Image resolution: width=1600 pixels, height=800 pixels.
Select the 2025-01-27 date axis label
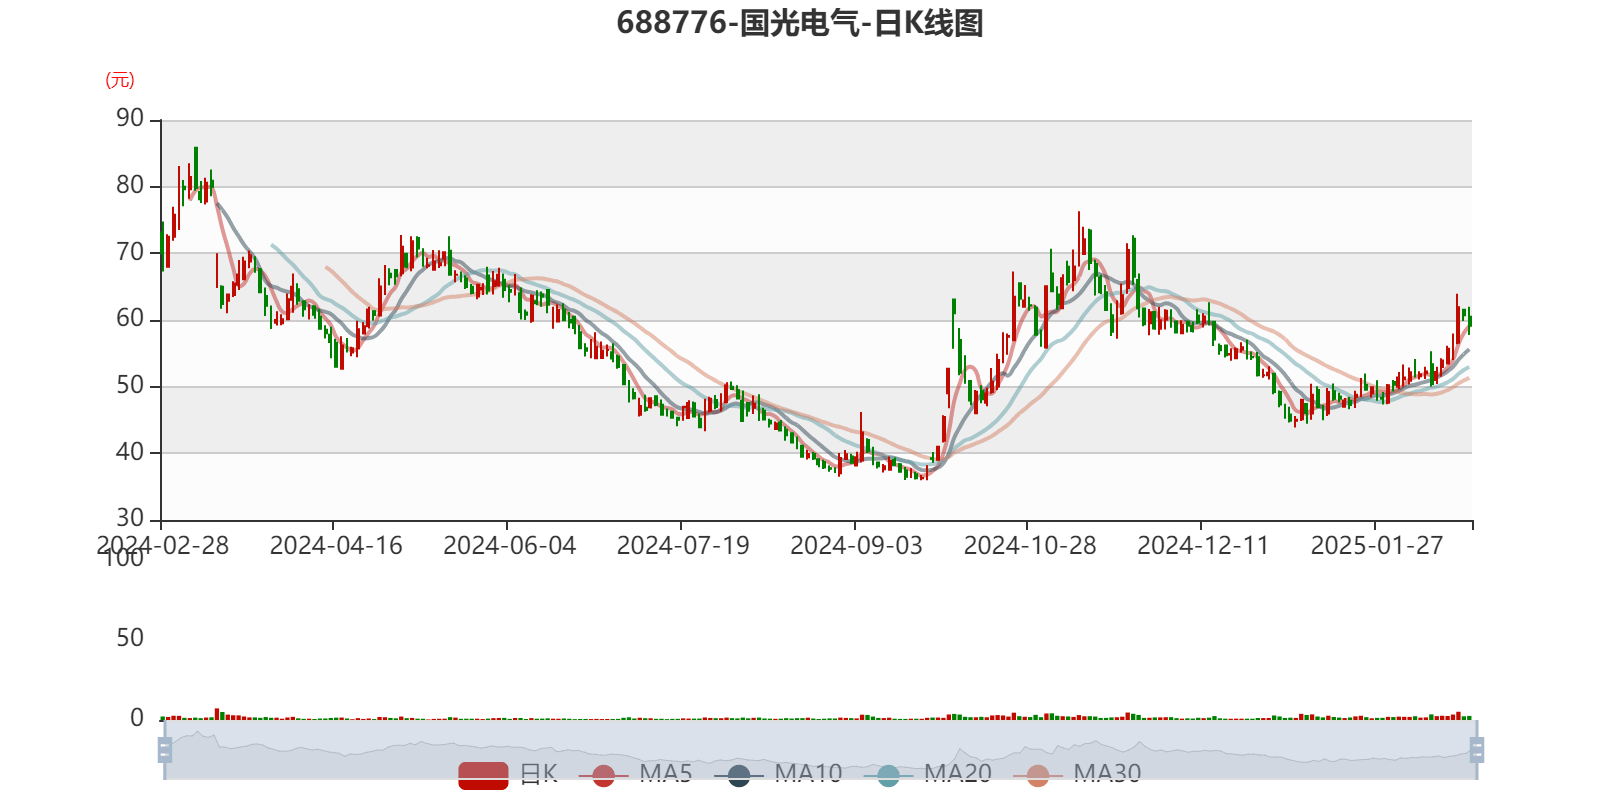[x=1377, y=546]
